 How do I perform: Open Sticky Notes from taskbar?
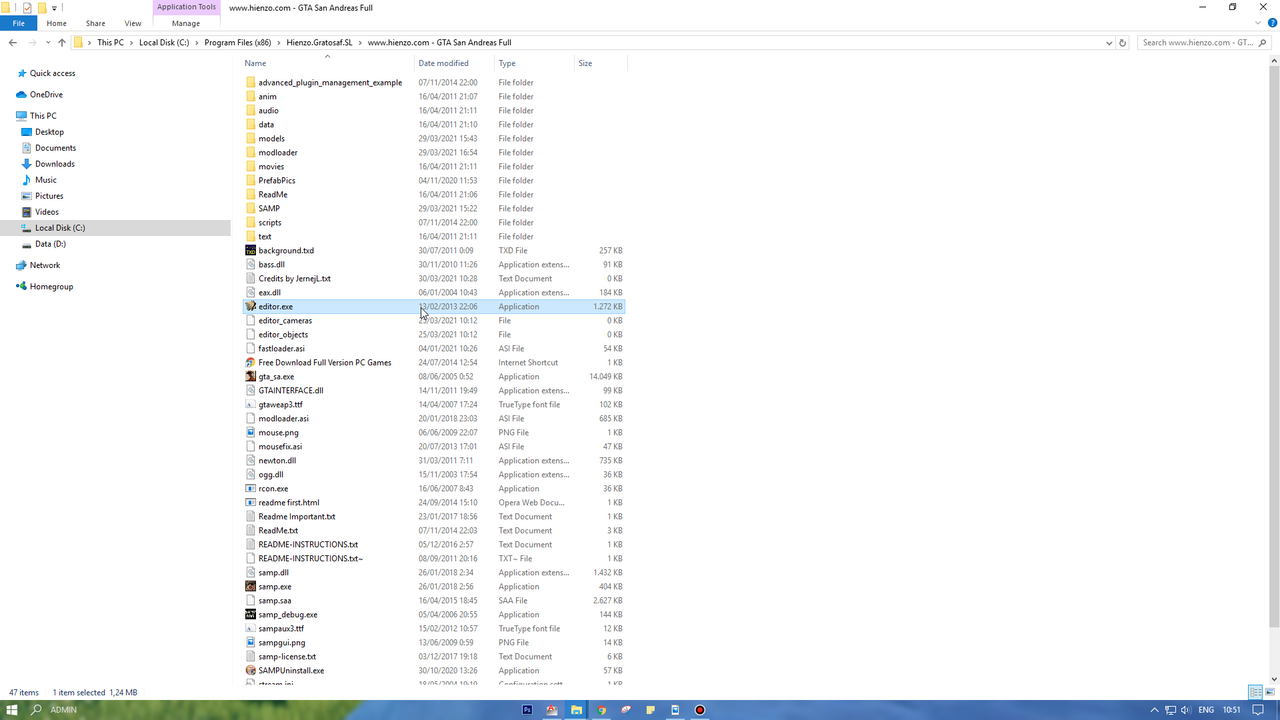[650, 710]
